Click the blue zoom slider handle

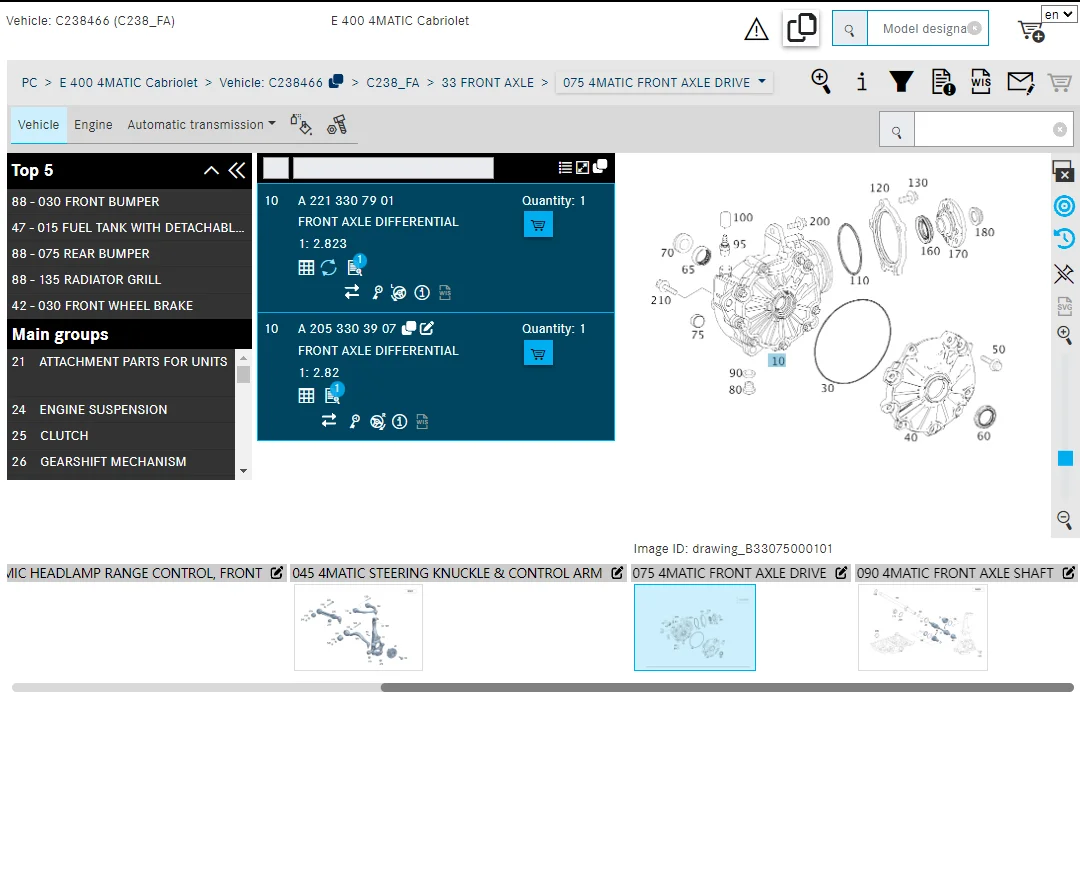pos(1065,458)
